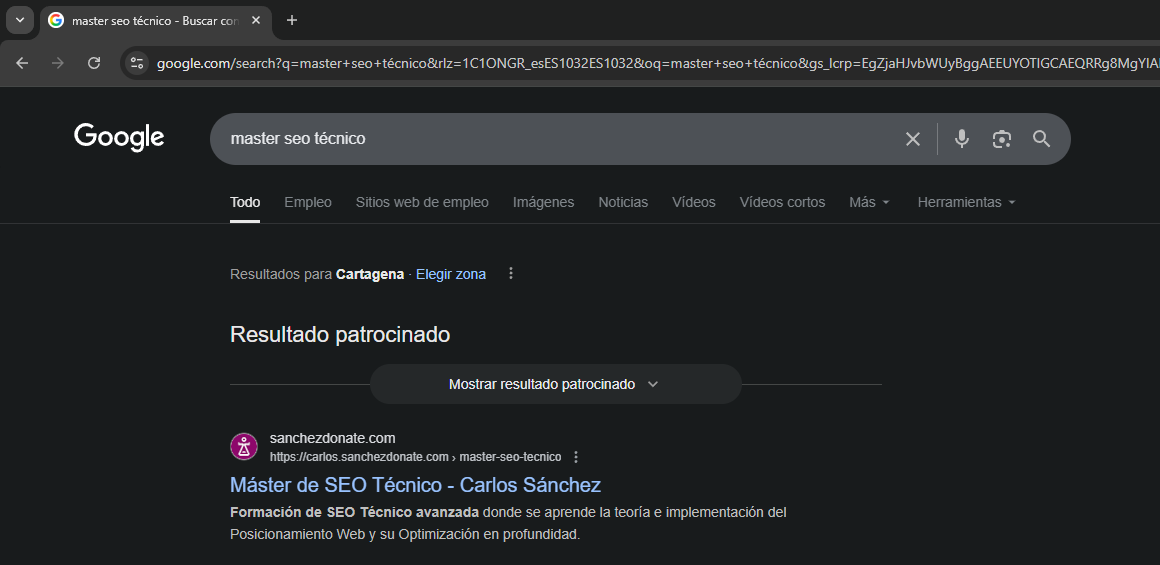Switch to the Noticias tab
The height and width of the screenshot is (565, 1160).
pos(623,202)
